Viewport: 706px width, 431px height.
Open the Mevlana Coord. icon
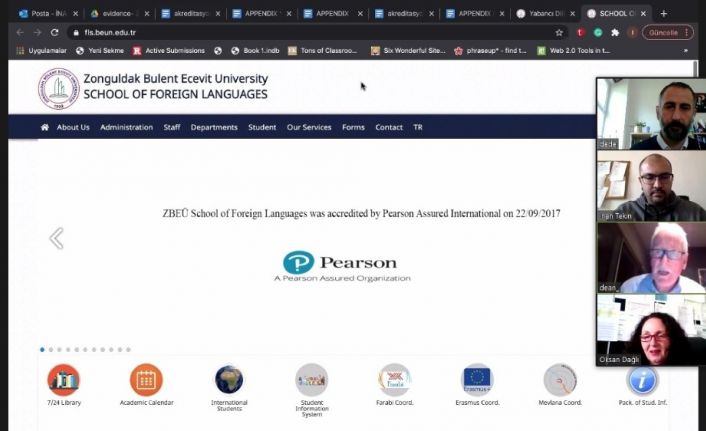pos(560,380)
